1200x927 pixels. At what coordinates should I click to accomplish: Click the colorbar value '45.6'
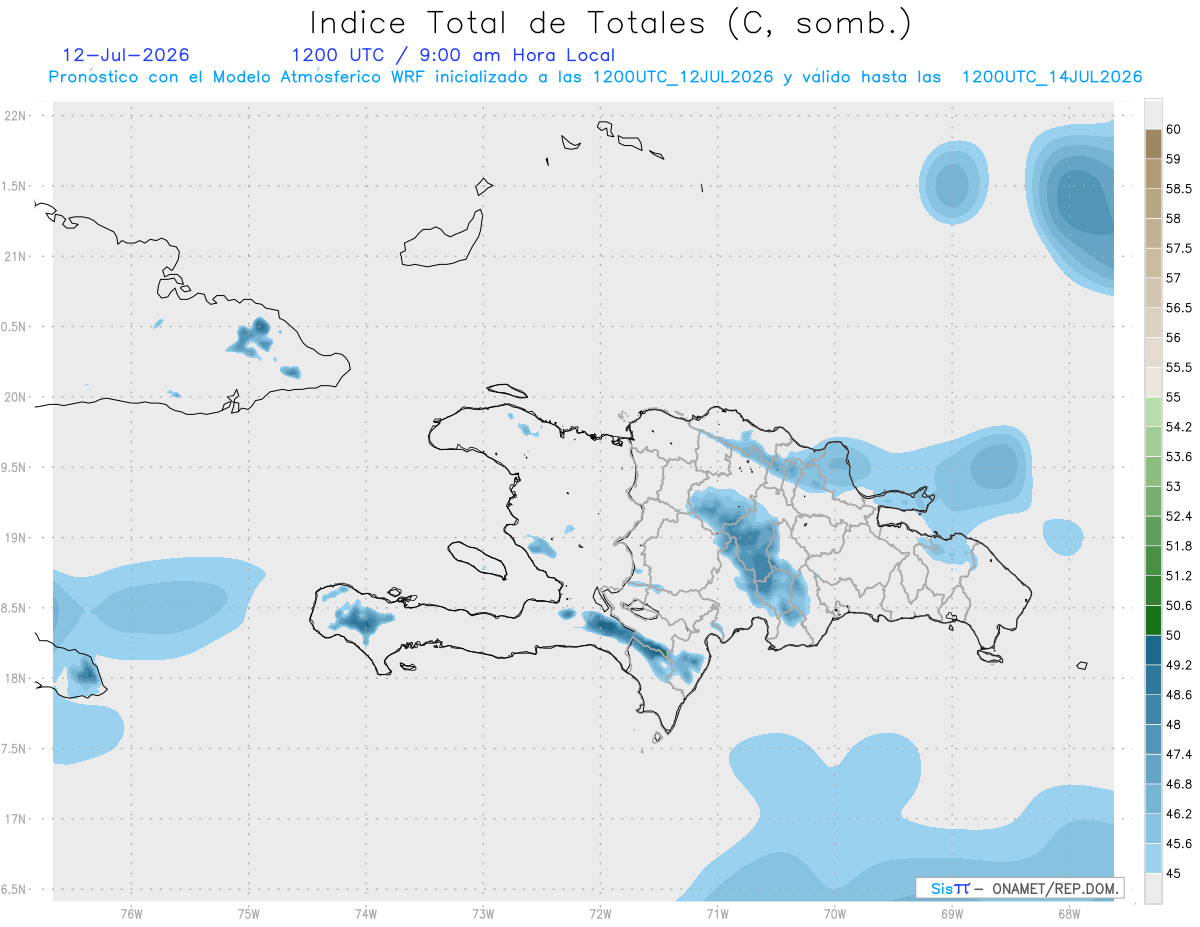pos(1179,844)
